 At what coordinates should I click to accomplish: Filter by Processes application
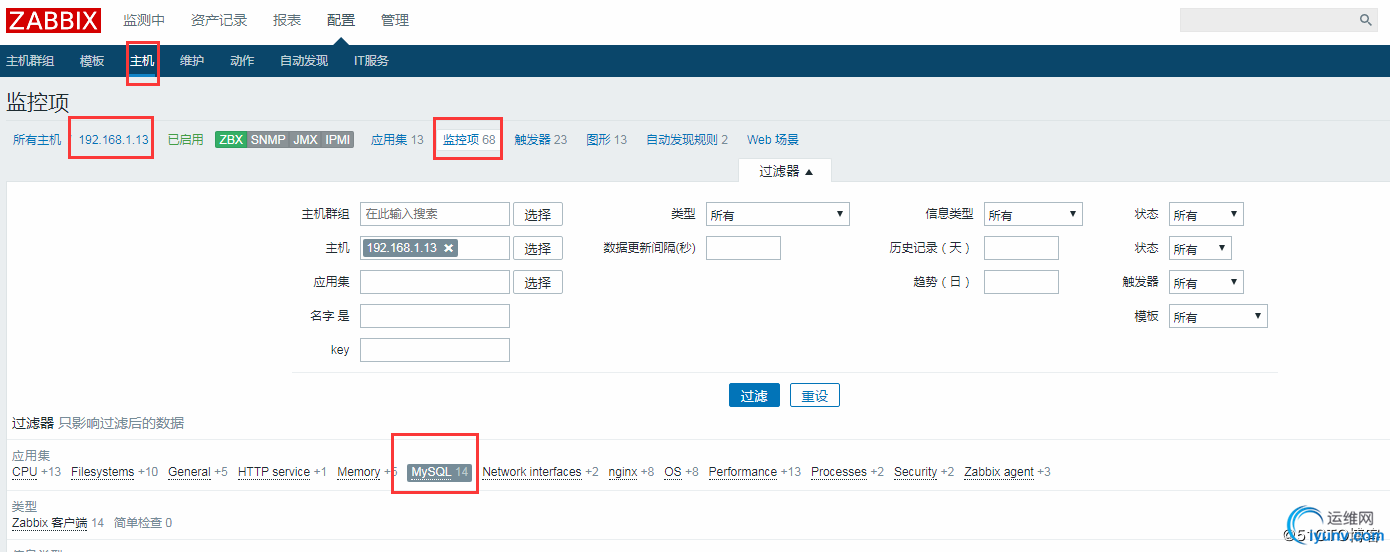[x=839, y=472]
